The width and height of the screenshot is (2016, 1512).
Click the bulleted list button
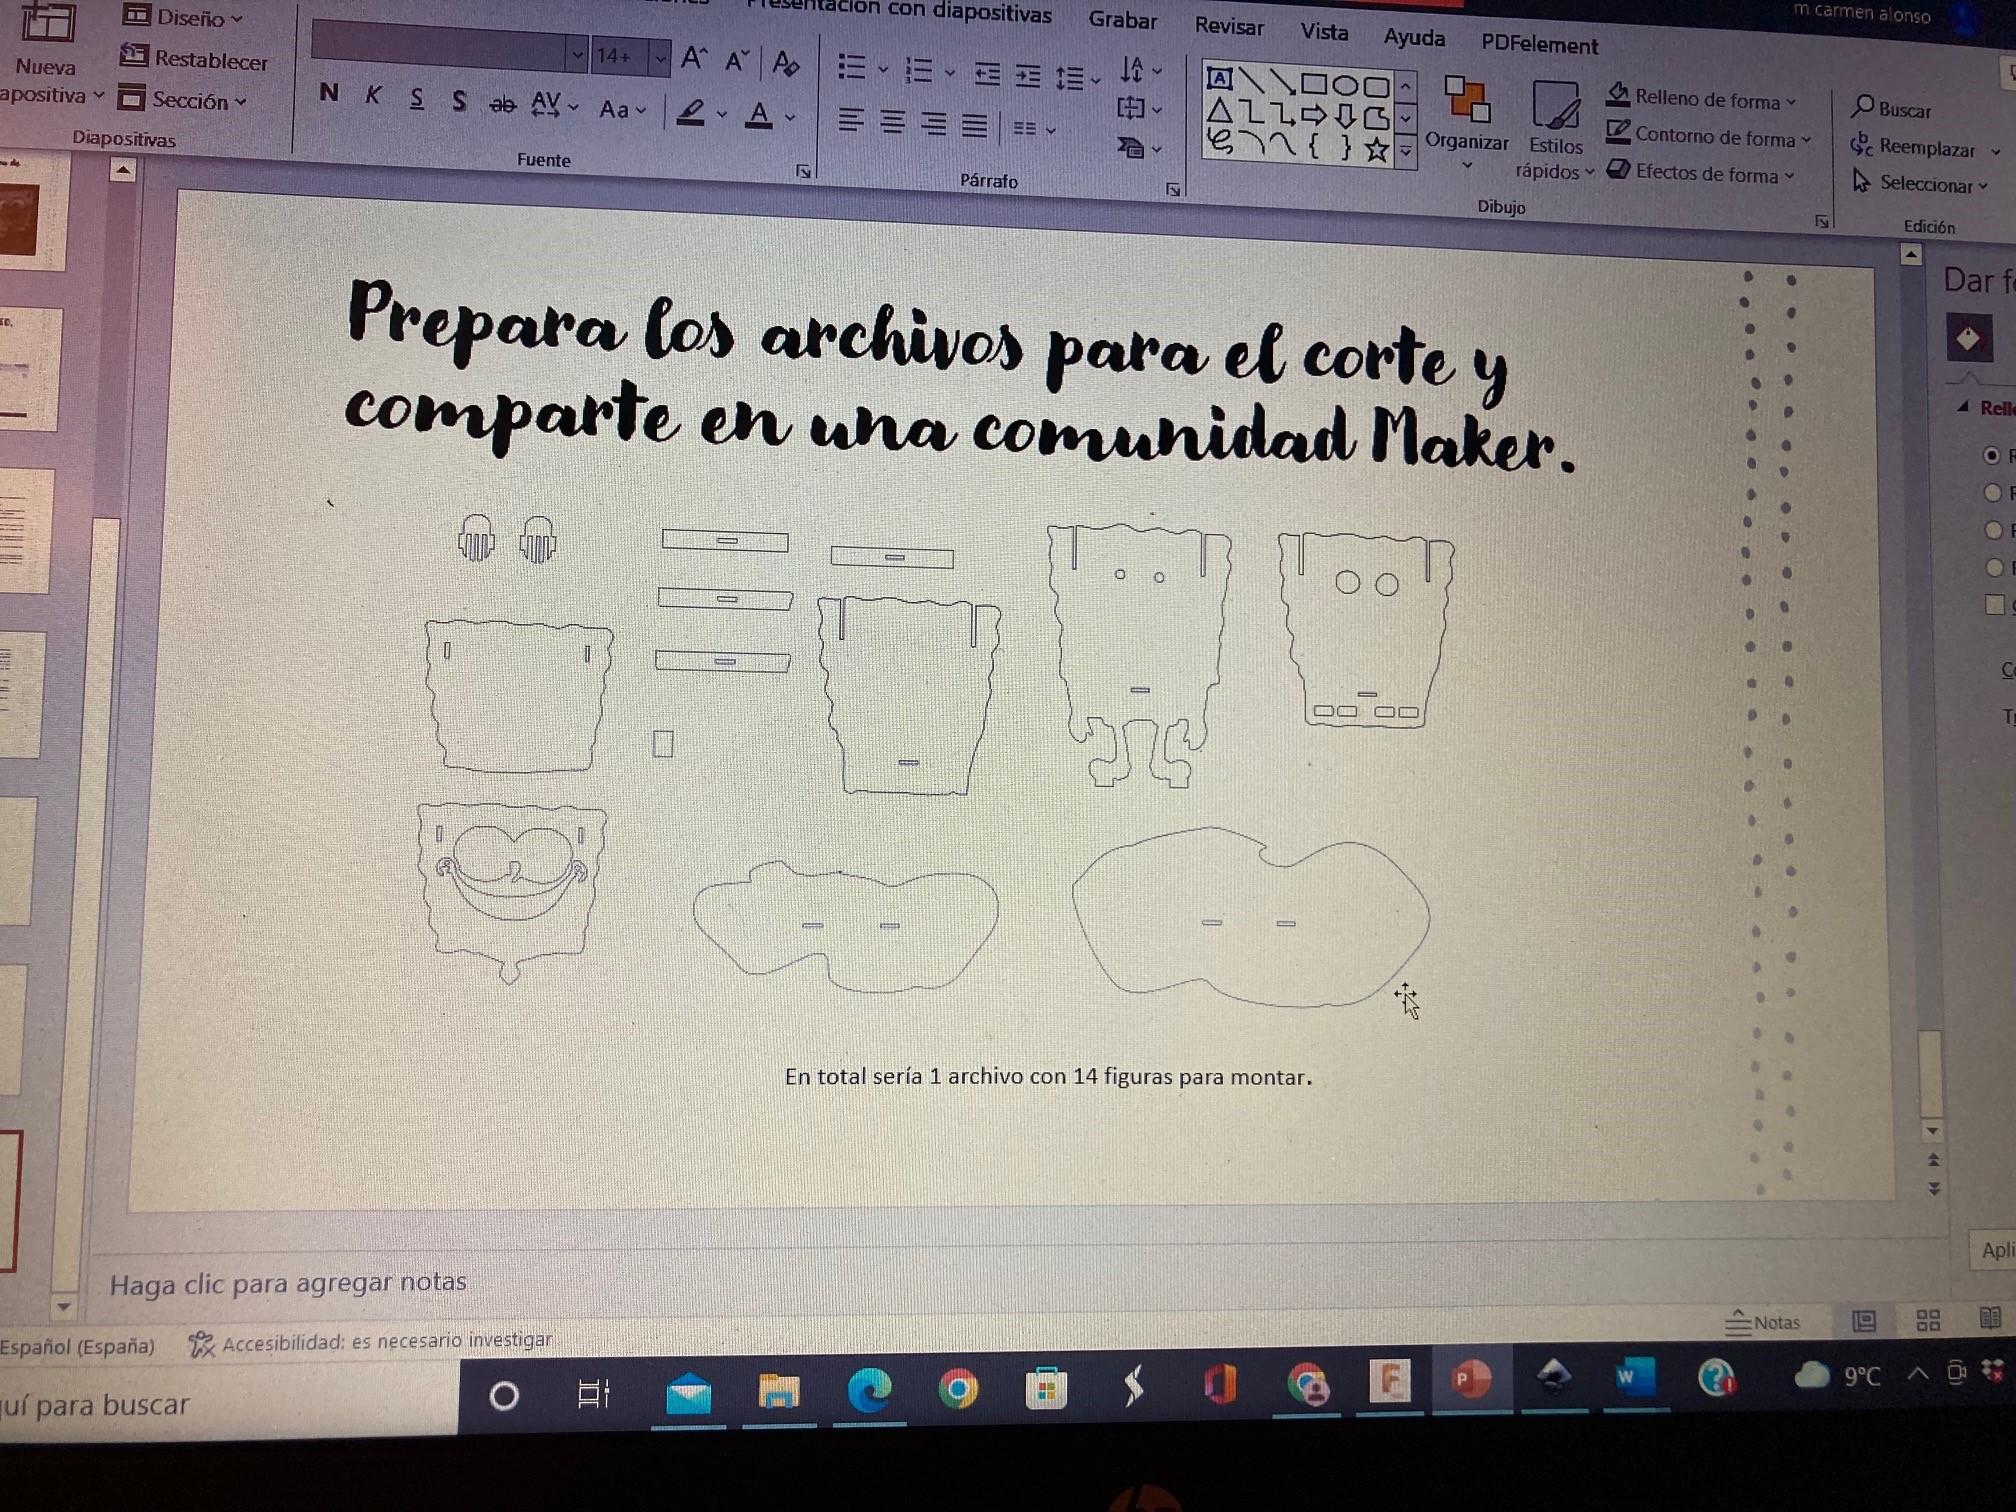pyautogui.click(x=852, y=67)
